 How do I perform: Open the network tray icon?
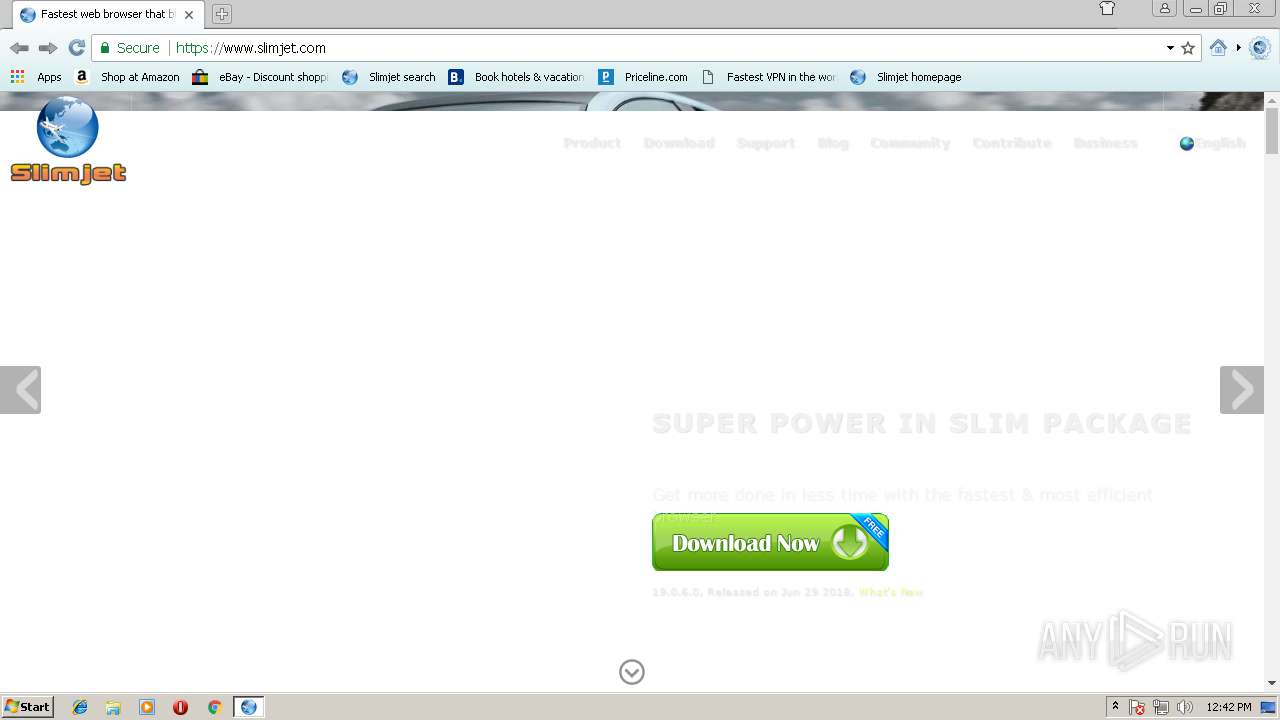click(x=1161, y=707)
